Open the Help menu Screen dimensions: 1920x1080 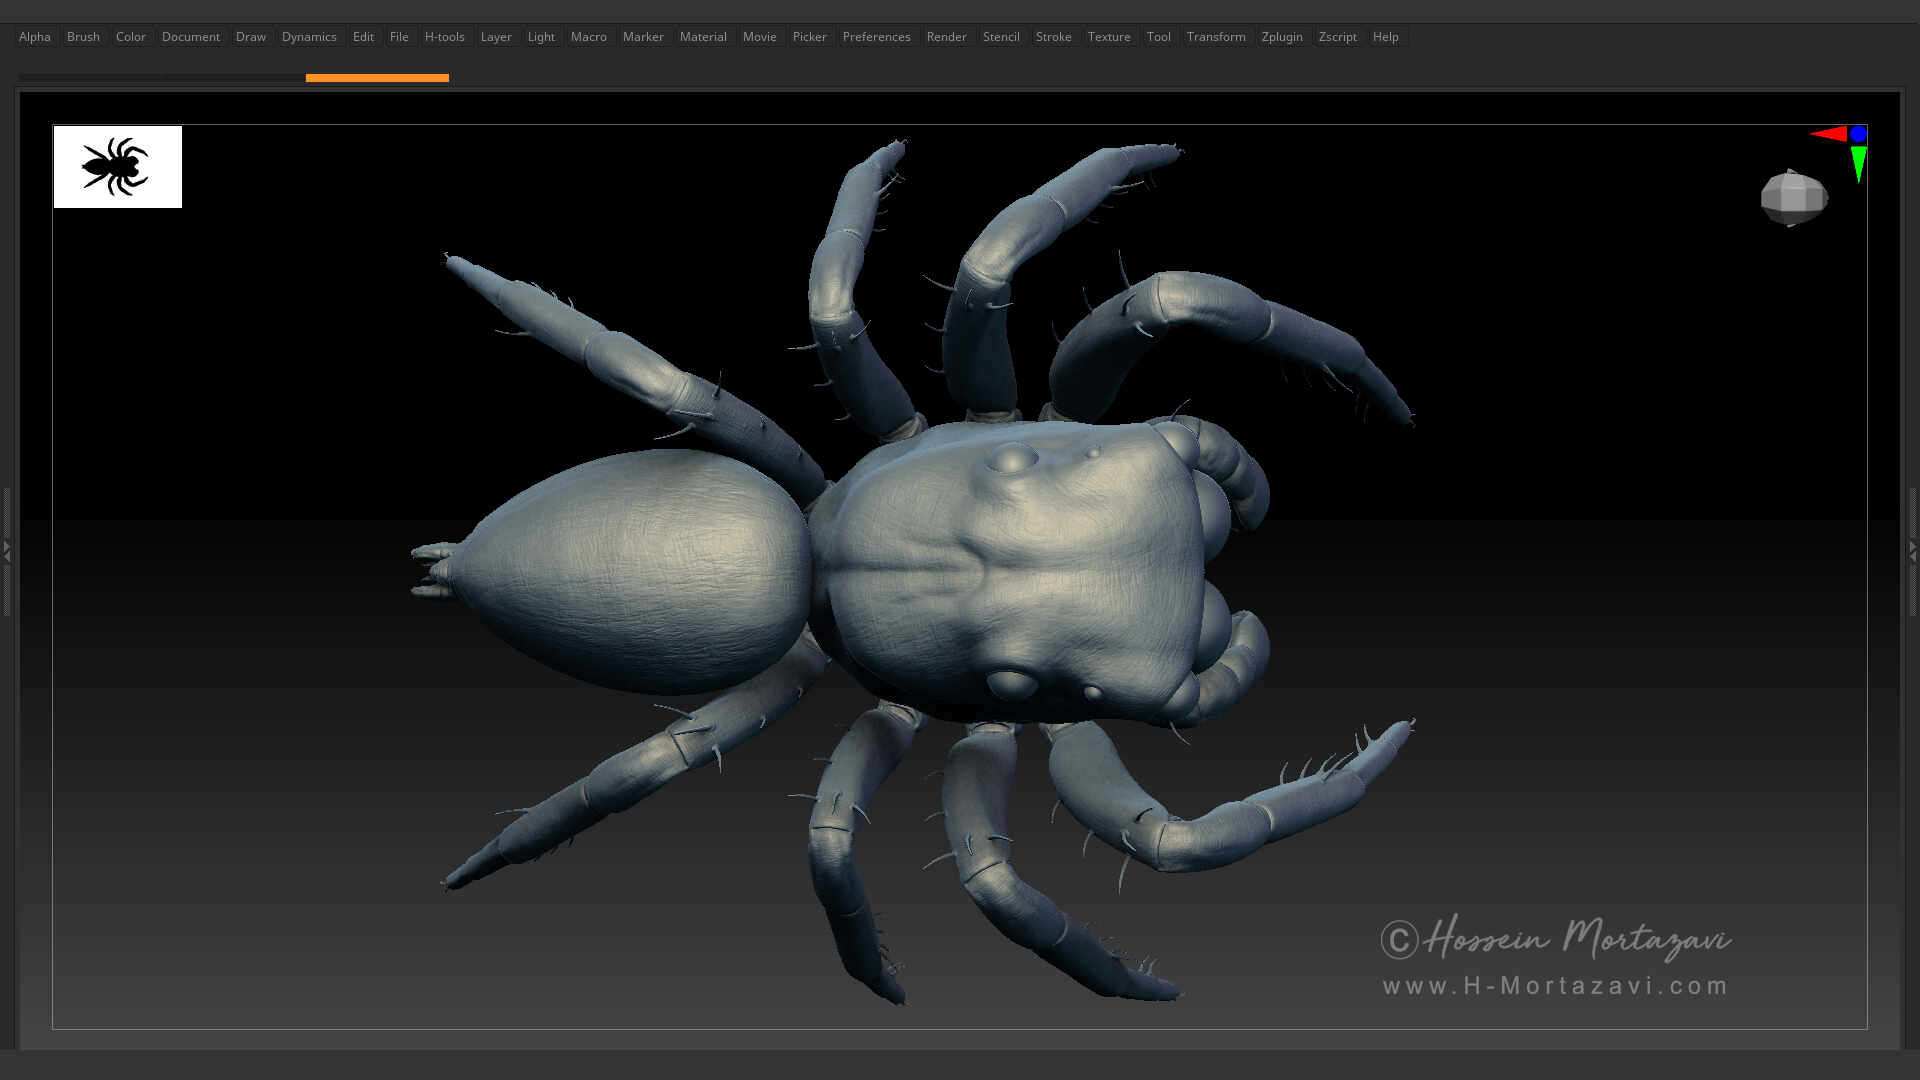pos(1386,36)
